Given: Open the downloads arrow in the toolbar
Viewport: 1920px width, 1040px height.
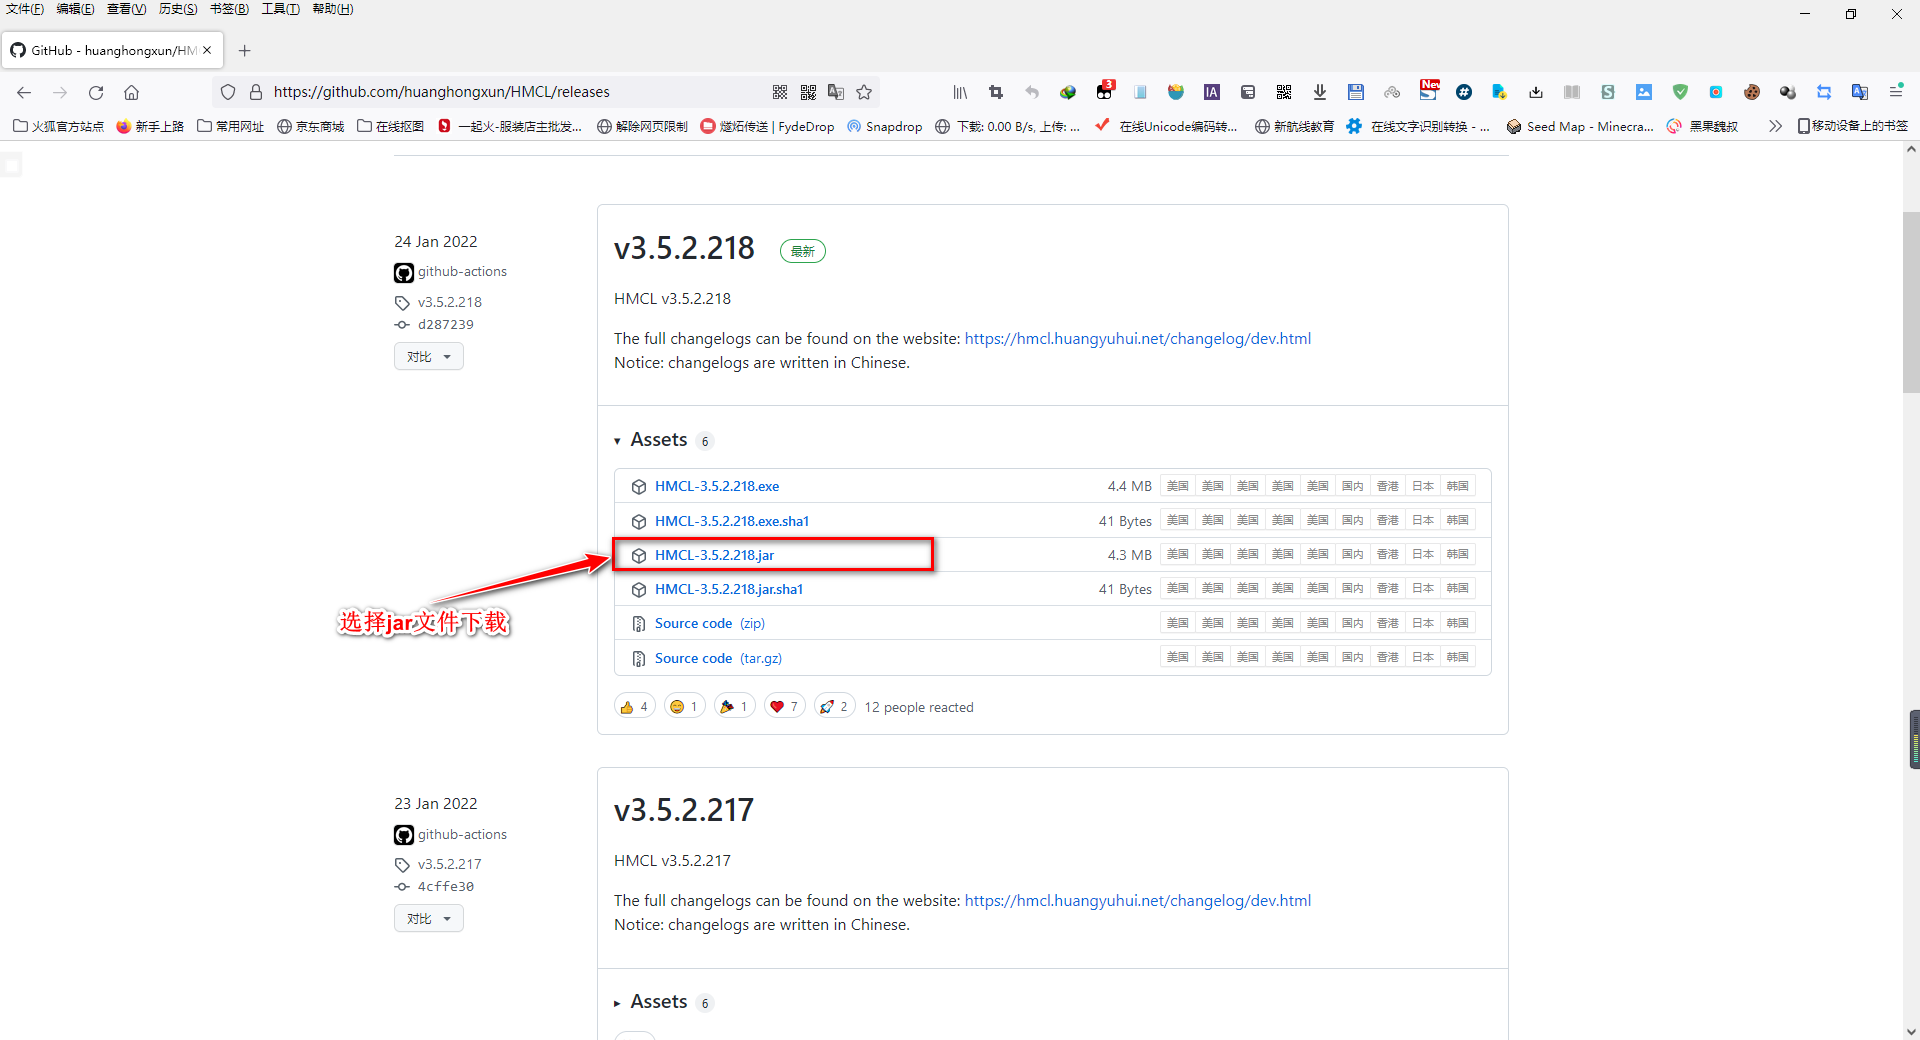Looking at the screenshot, I should click(1320, 92).
